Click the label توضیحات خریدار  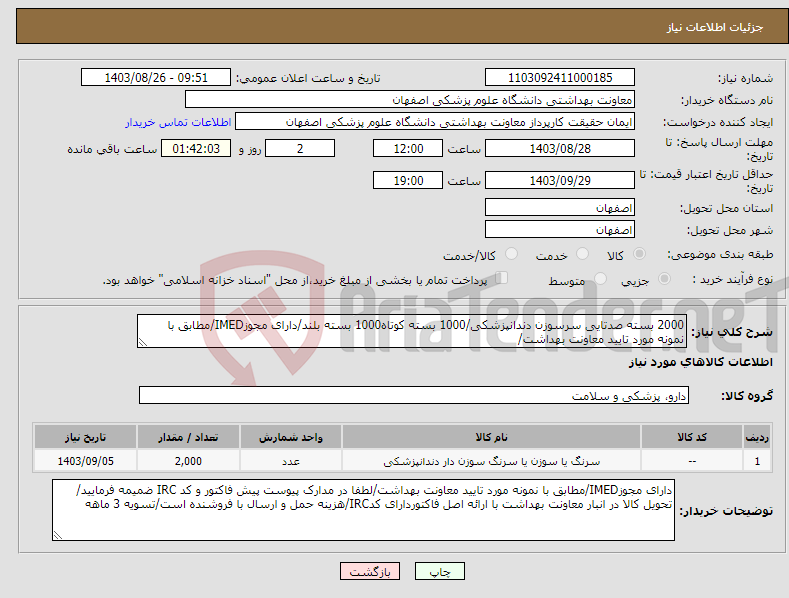coord(726,511)
